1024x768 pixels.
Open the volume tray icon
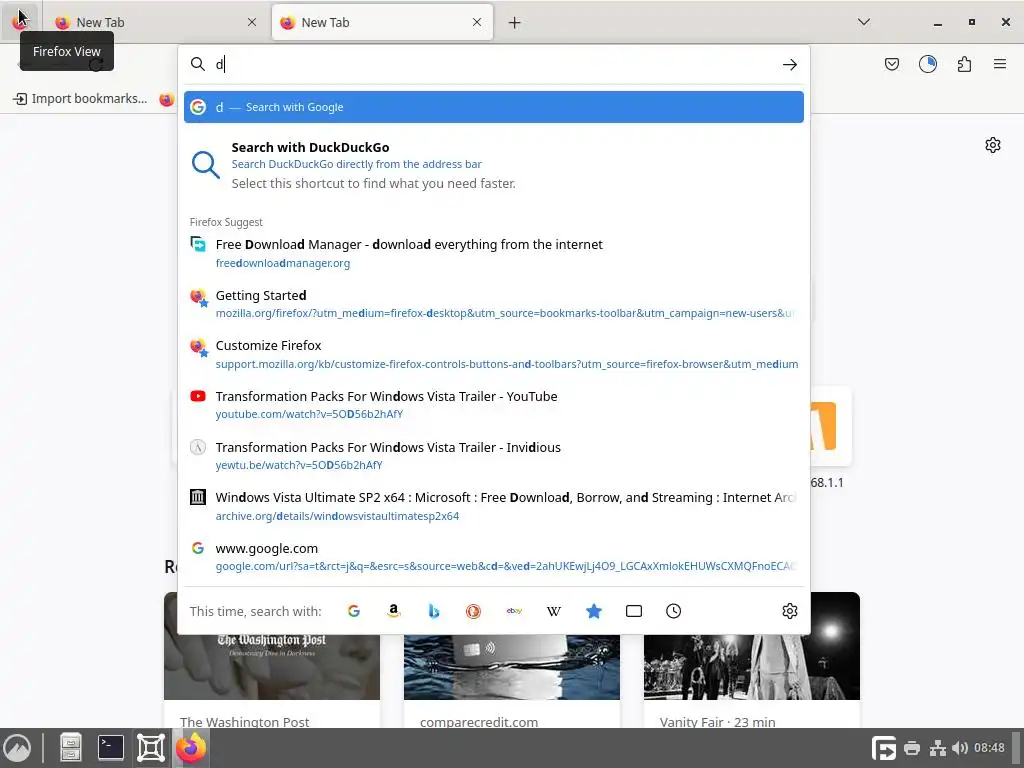959,748
